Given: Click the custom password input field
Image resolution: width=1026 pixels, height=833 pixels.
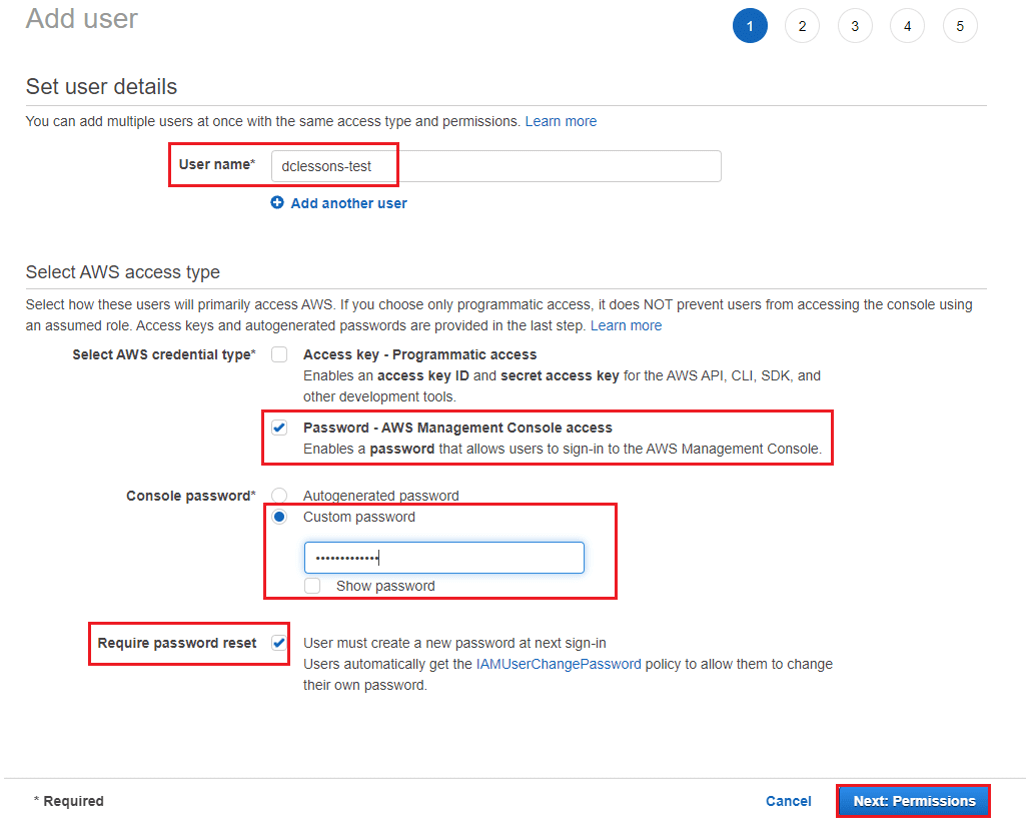Looking at the screenshot, I should coord(444,558).
